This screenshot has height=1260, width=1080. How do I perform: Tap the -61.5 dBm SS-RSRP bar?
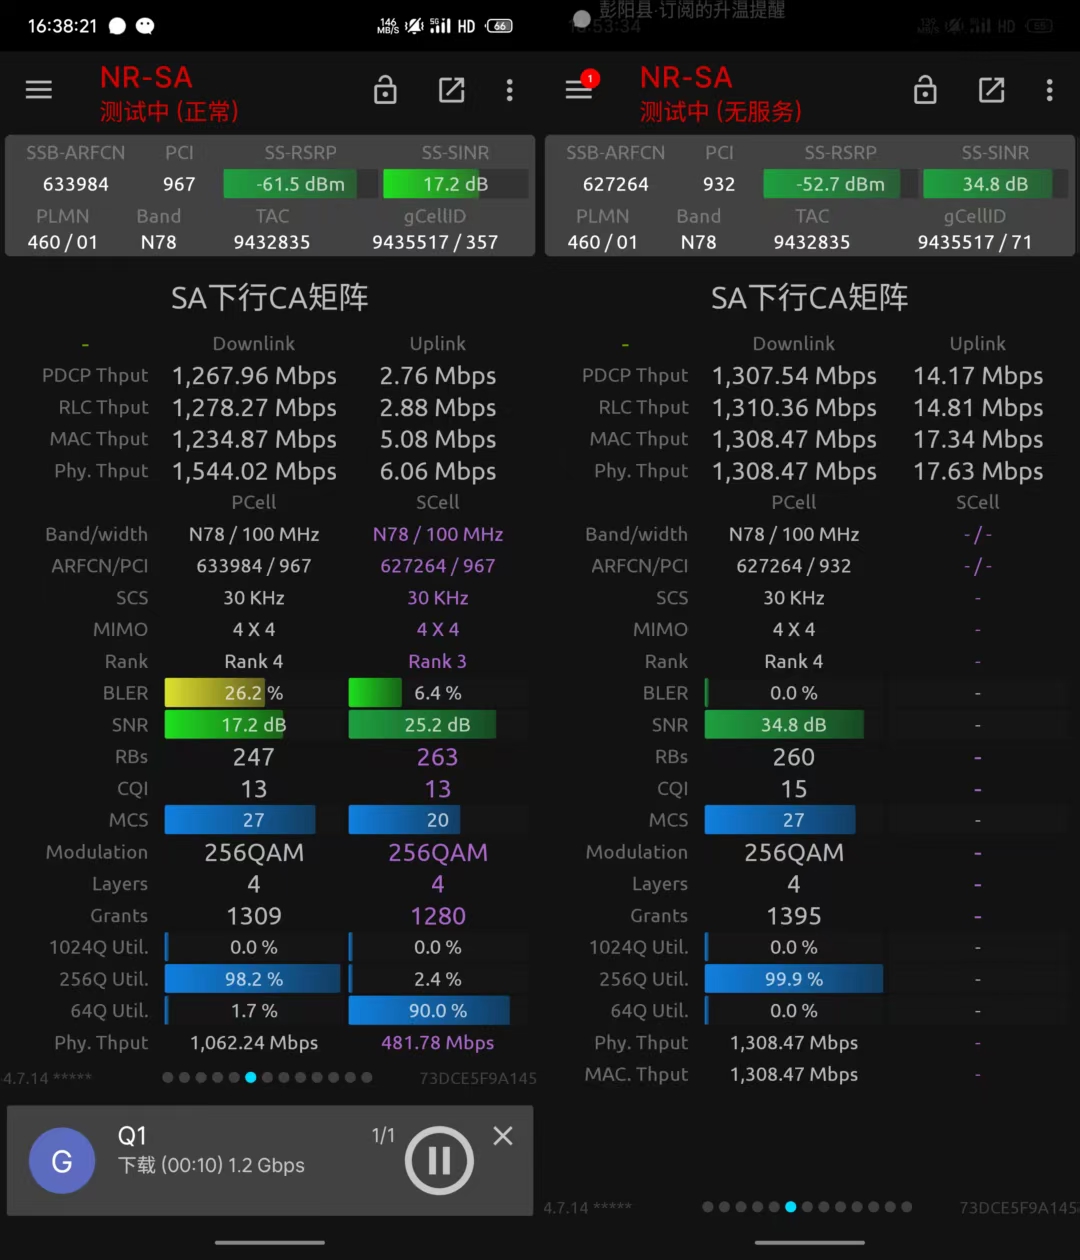[x=290, y=184]
